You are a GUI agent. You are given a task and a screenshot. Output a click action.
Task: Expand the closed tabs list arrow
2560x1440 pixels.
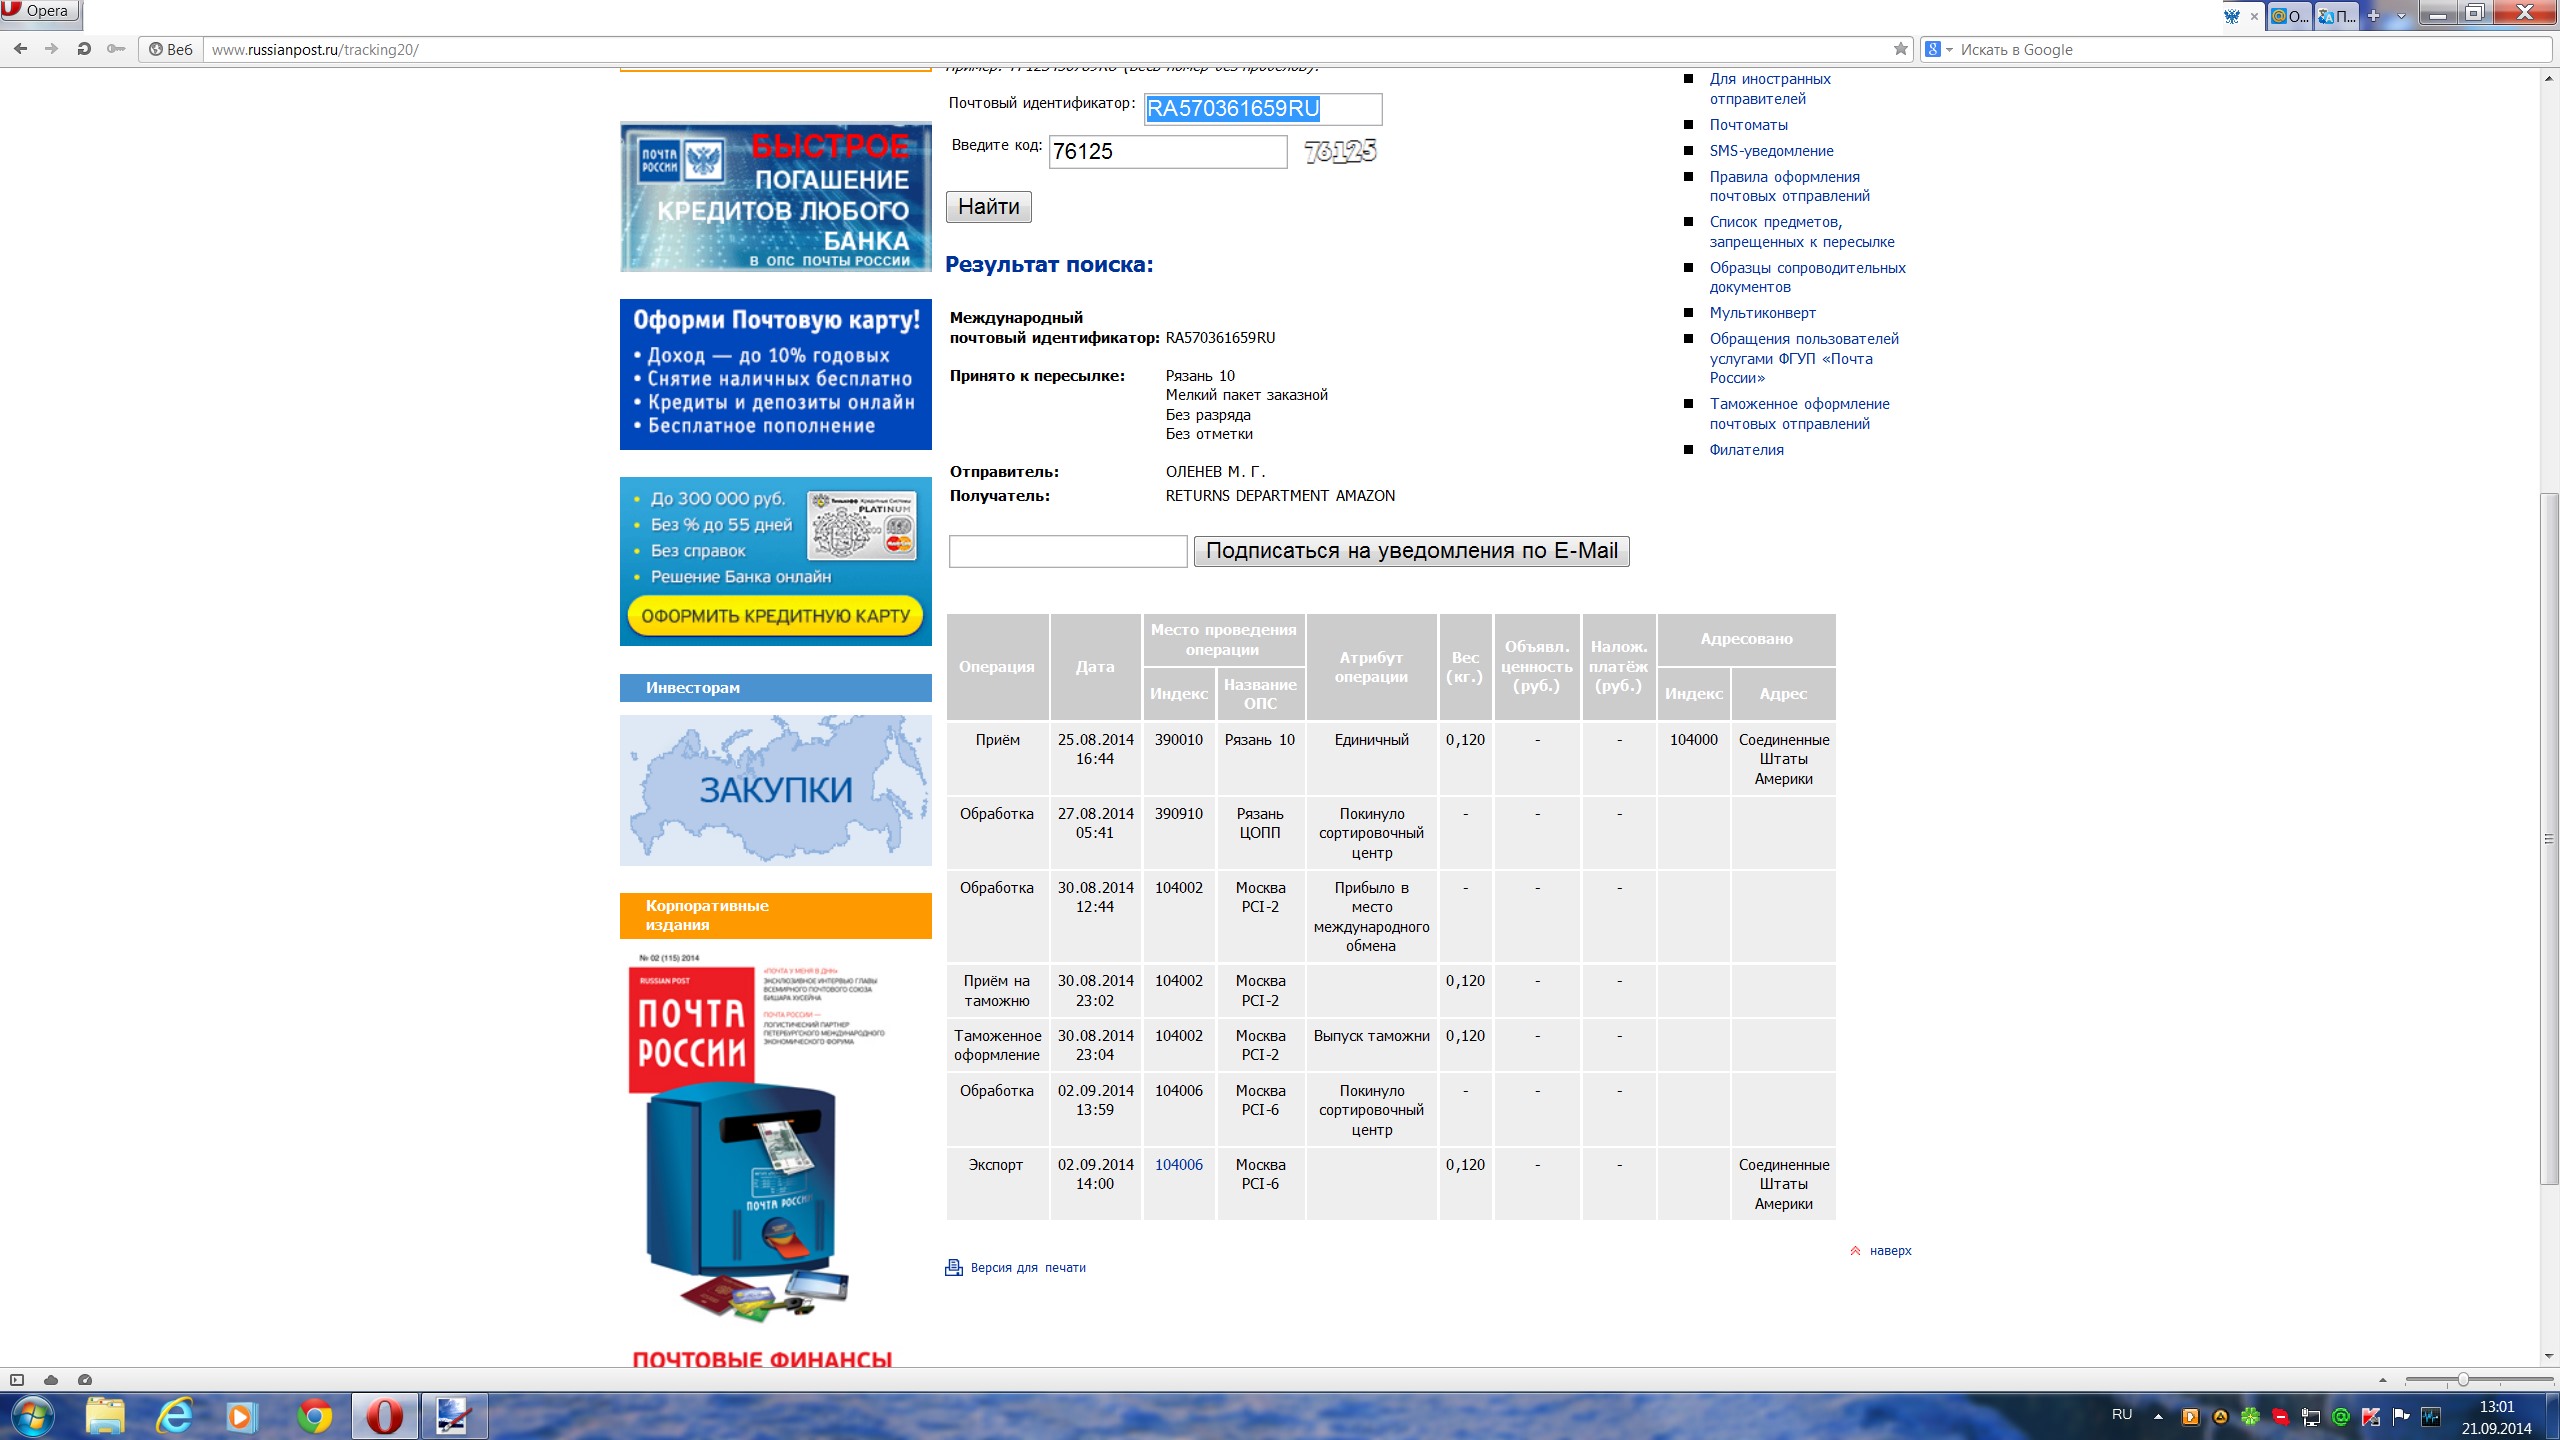pyautogui.click(x=2401, y=16)
